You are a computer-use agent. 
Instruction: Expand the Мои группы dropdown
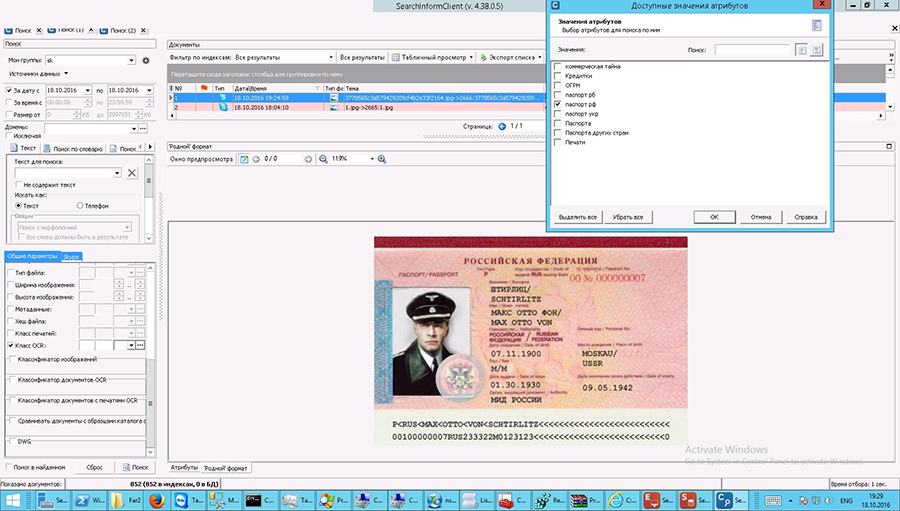(131, 60)
